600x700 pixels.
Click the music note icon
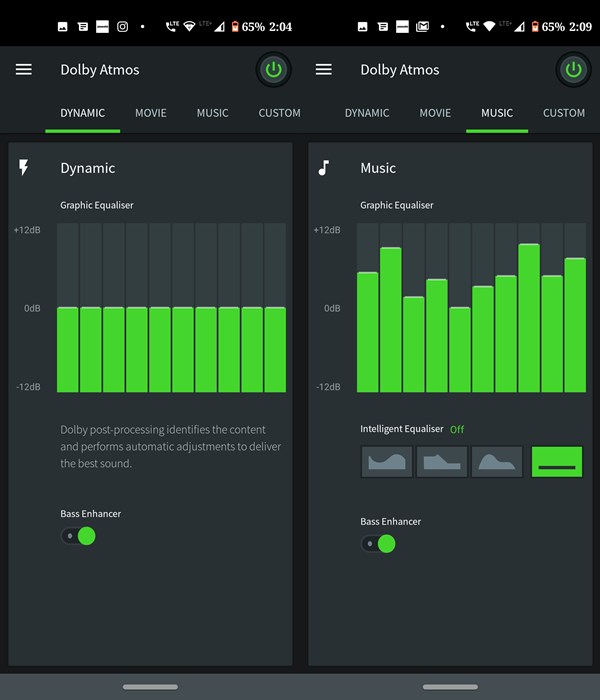[324, 168]
